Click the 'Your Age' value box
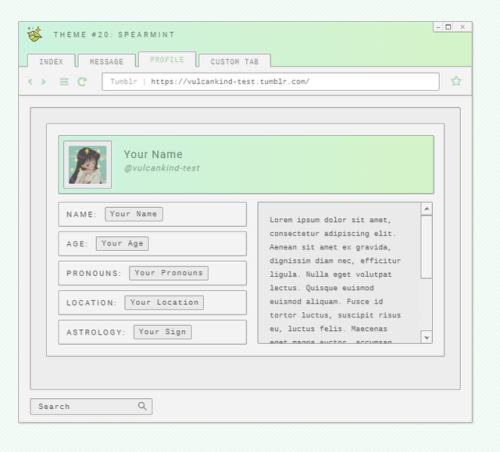 (x=122, y=243)
